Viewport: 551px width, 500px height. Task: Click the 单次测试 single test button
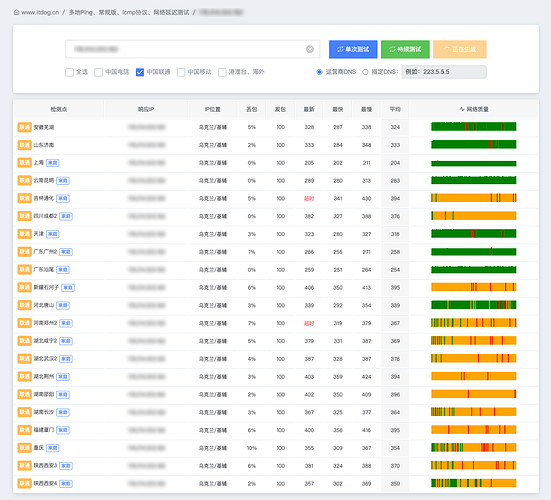click(353, 49)
